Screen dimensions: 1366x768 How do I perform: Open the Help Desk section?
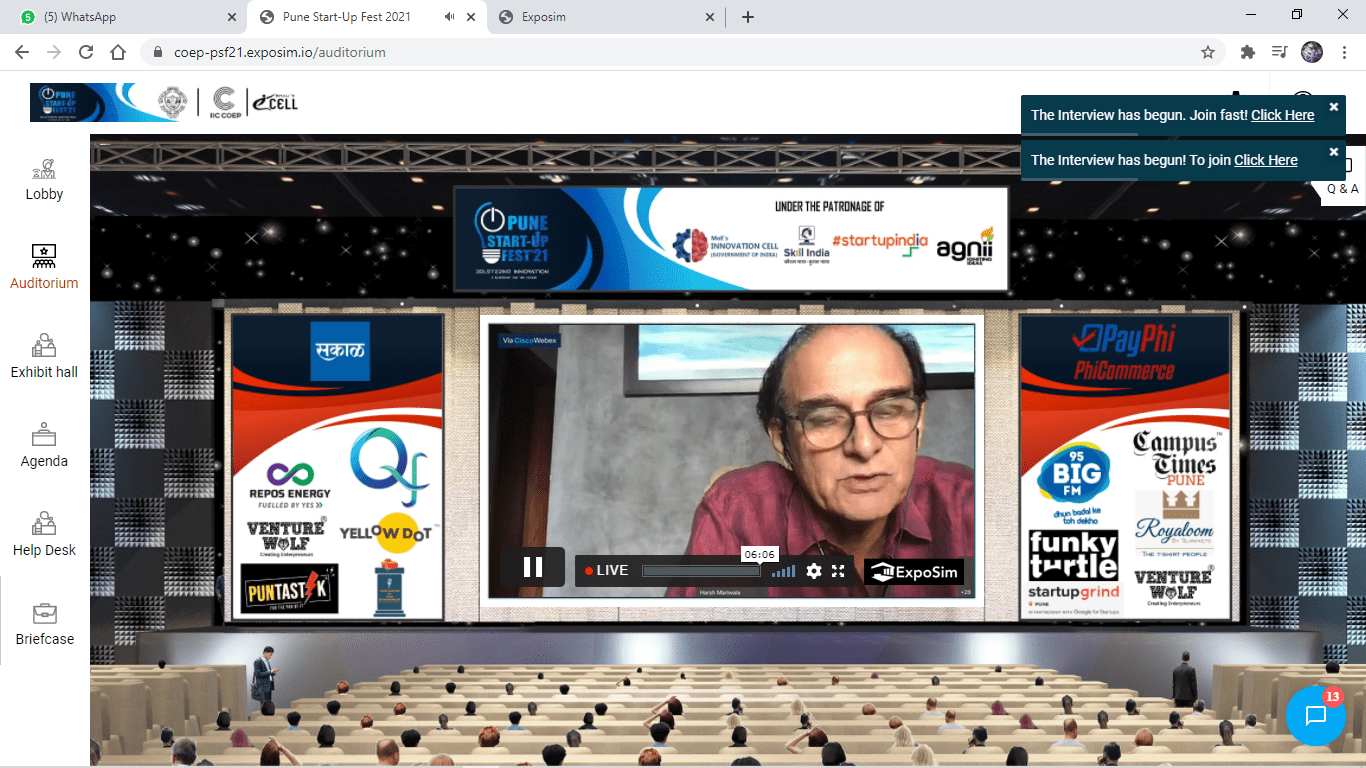pos(44,535)
